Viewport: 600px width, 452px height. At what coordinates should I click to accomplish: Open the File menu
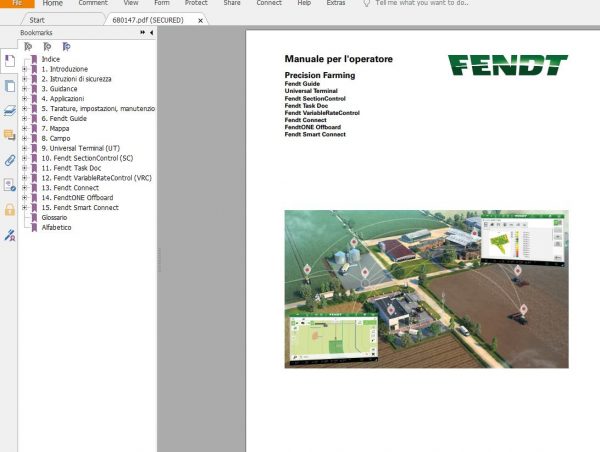point(17,3)
